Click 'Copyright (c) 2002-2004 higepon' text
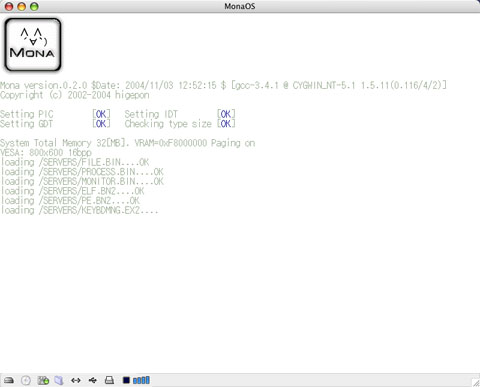The image size is (480, 387). [75, 95]
